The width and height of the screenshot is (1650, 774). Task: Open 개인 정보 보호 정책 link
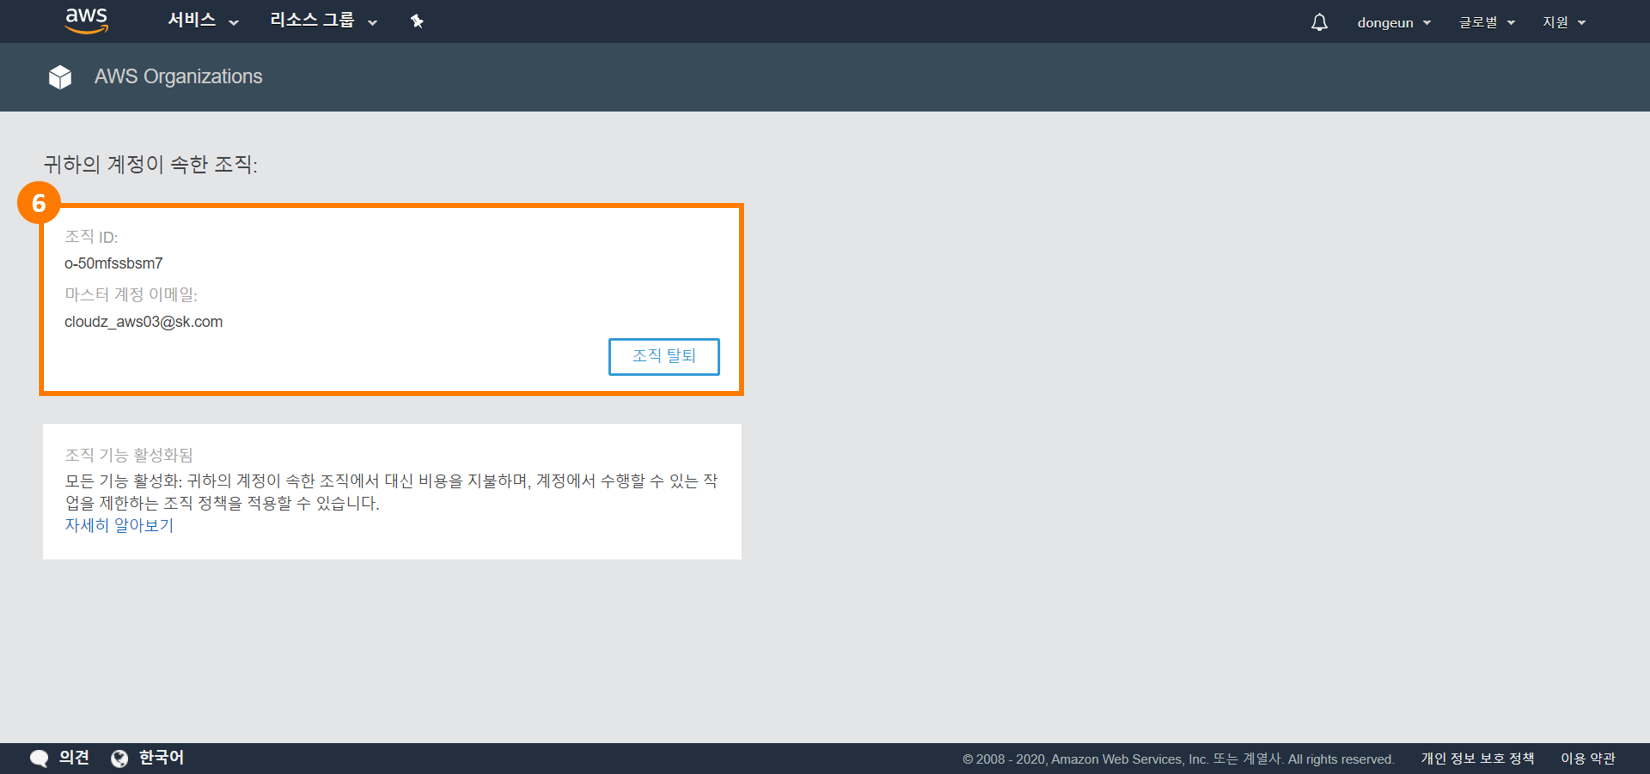(x=1477, y=759)
